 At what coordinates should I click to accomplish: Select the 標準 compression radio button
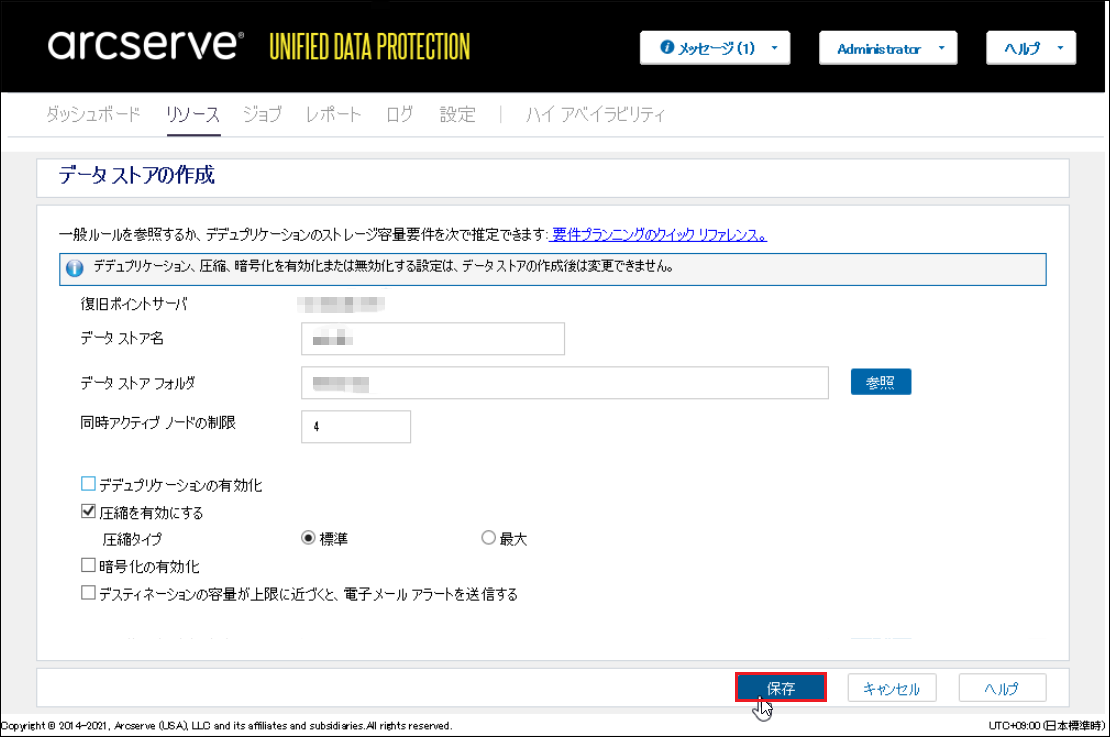(x=308, y=538)
